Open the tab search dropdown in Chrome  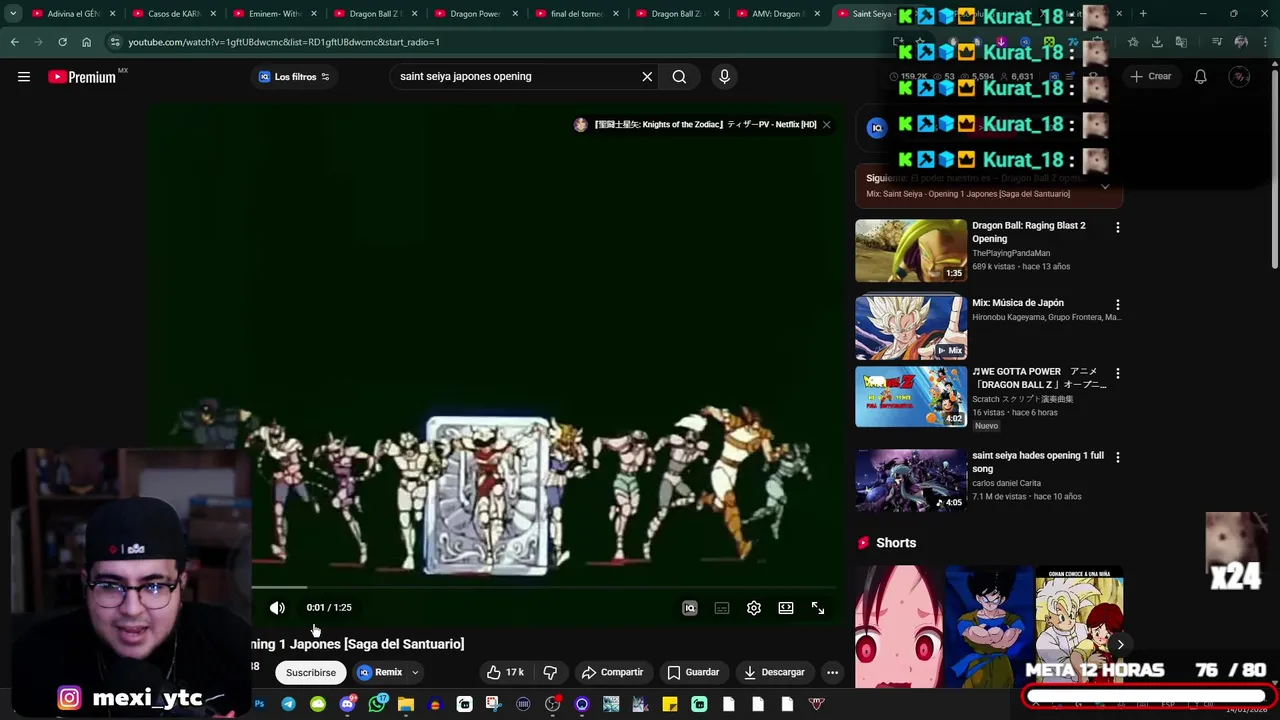coord(12,14)
